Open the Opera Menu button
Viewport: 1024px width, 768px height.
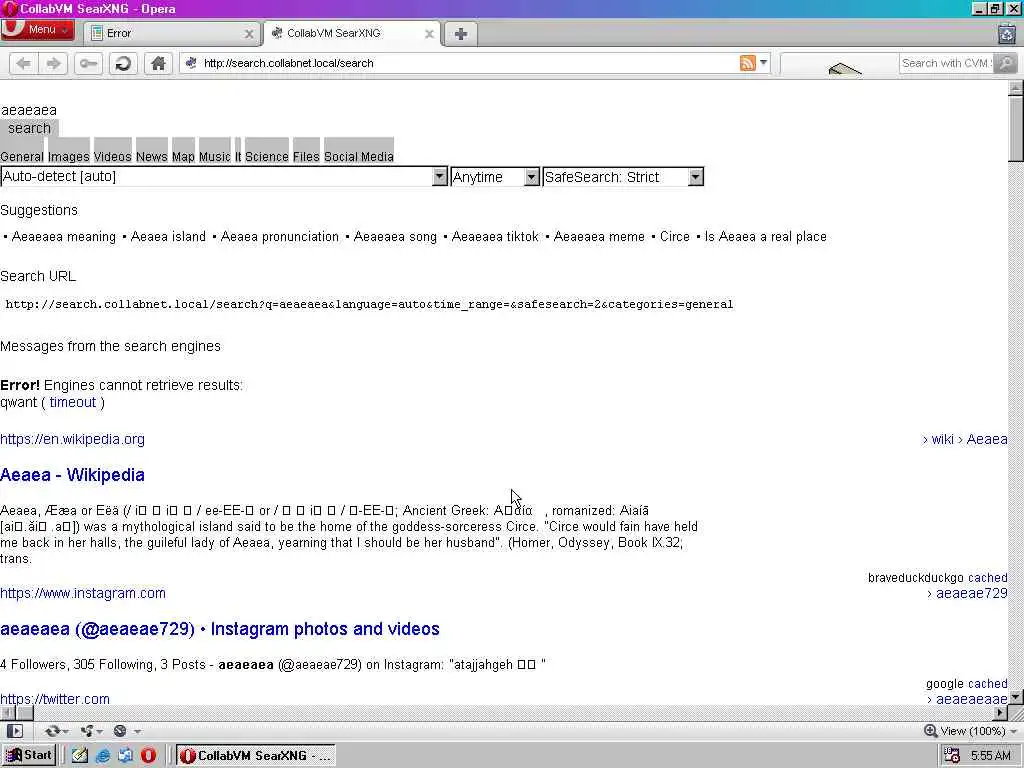tap(37, 29)
